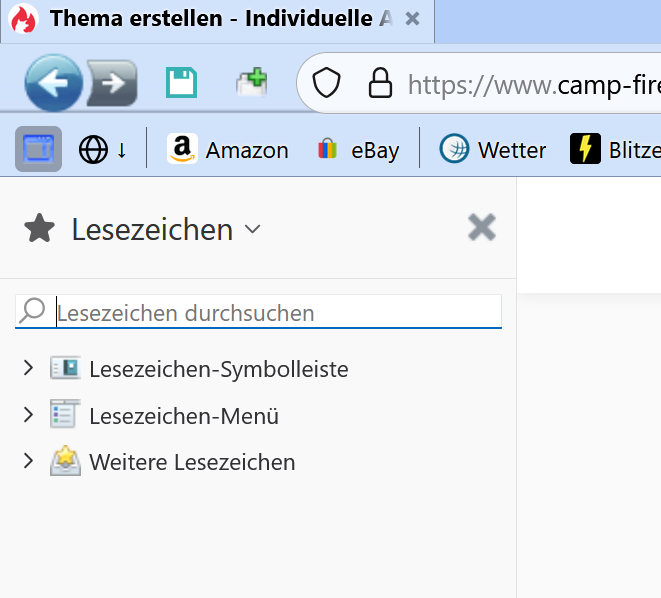Click the shield tracking protection icon
661x598 pixels.
point(327,82)
